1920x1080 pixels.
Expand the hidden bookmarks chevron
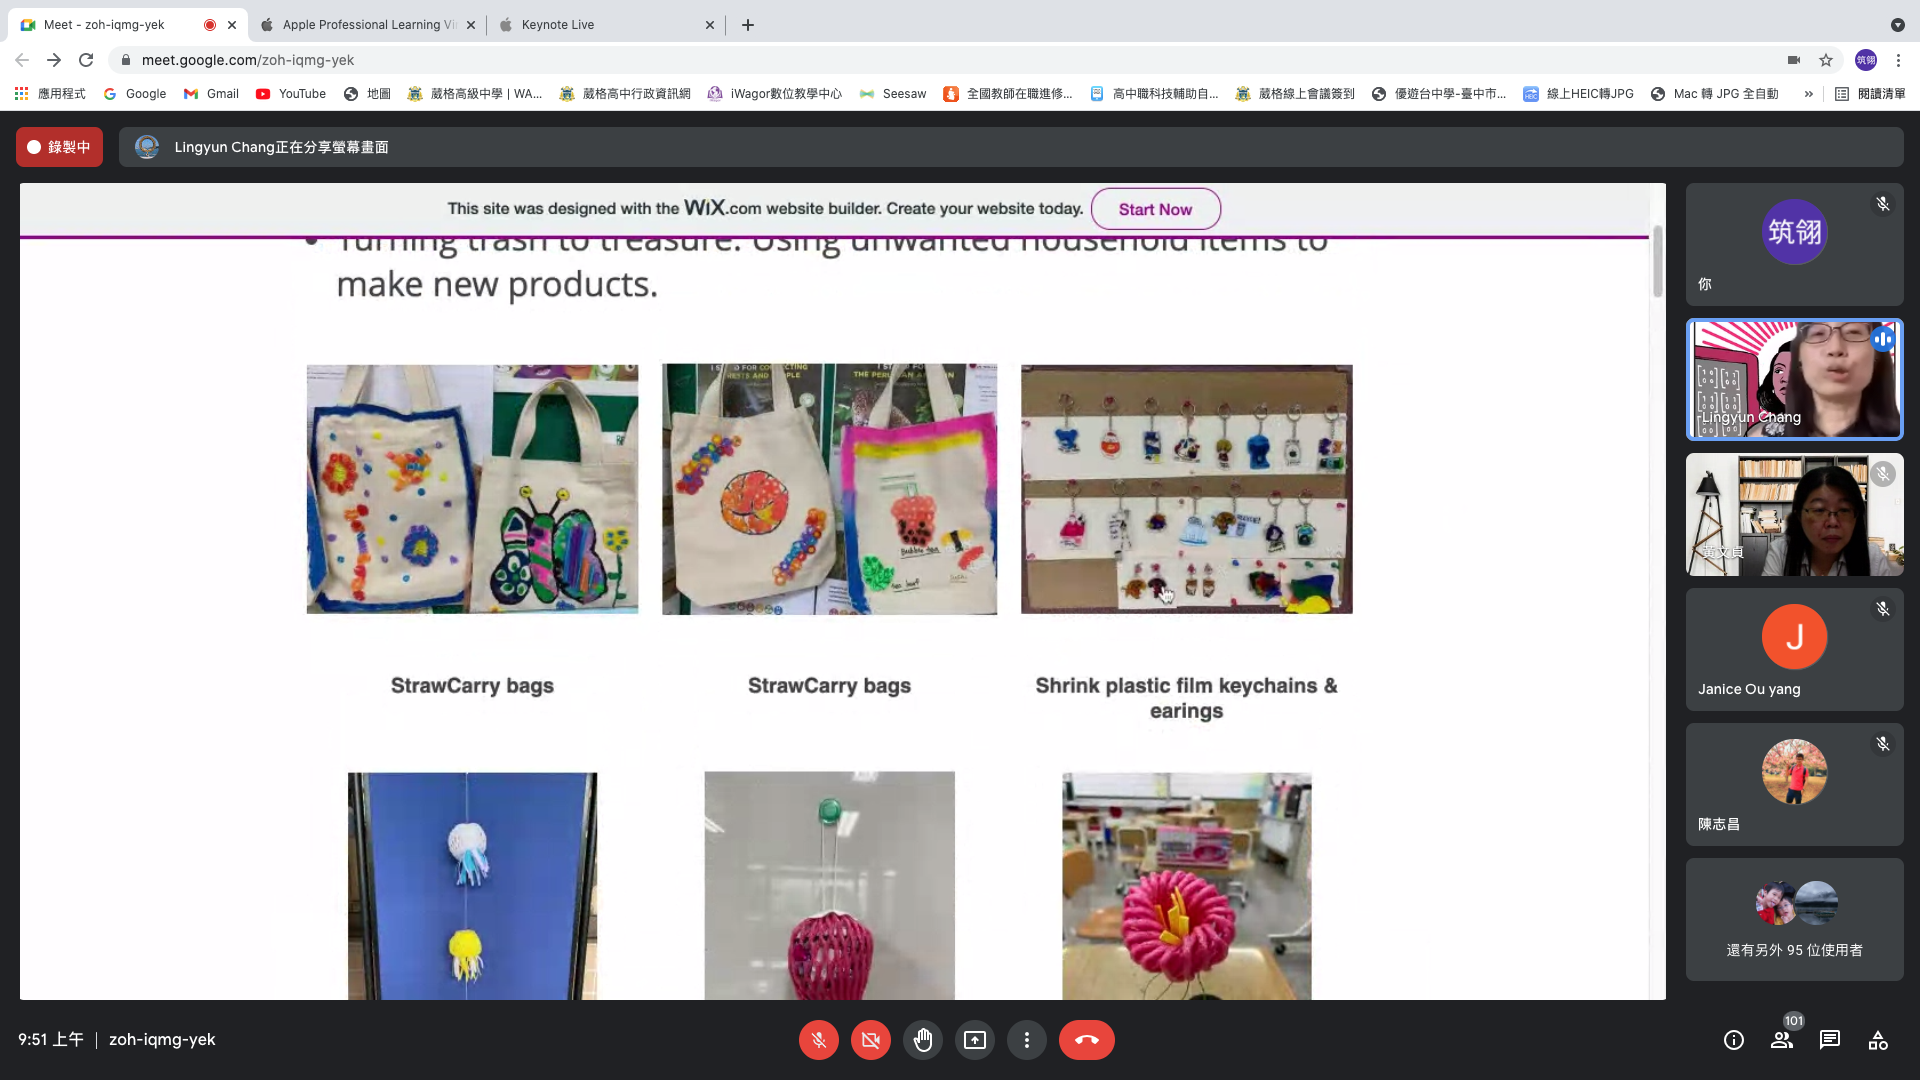pos(1808,94)
